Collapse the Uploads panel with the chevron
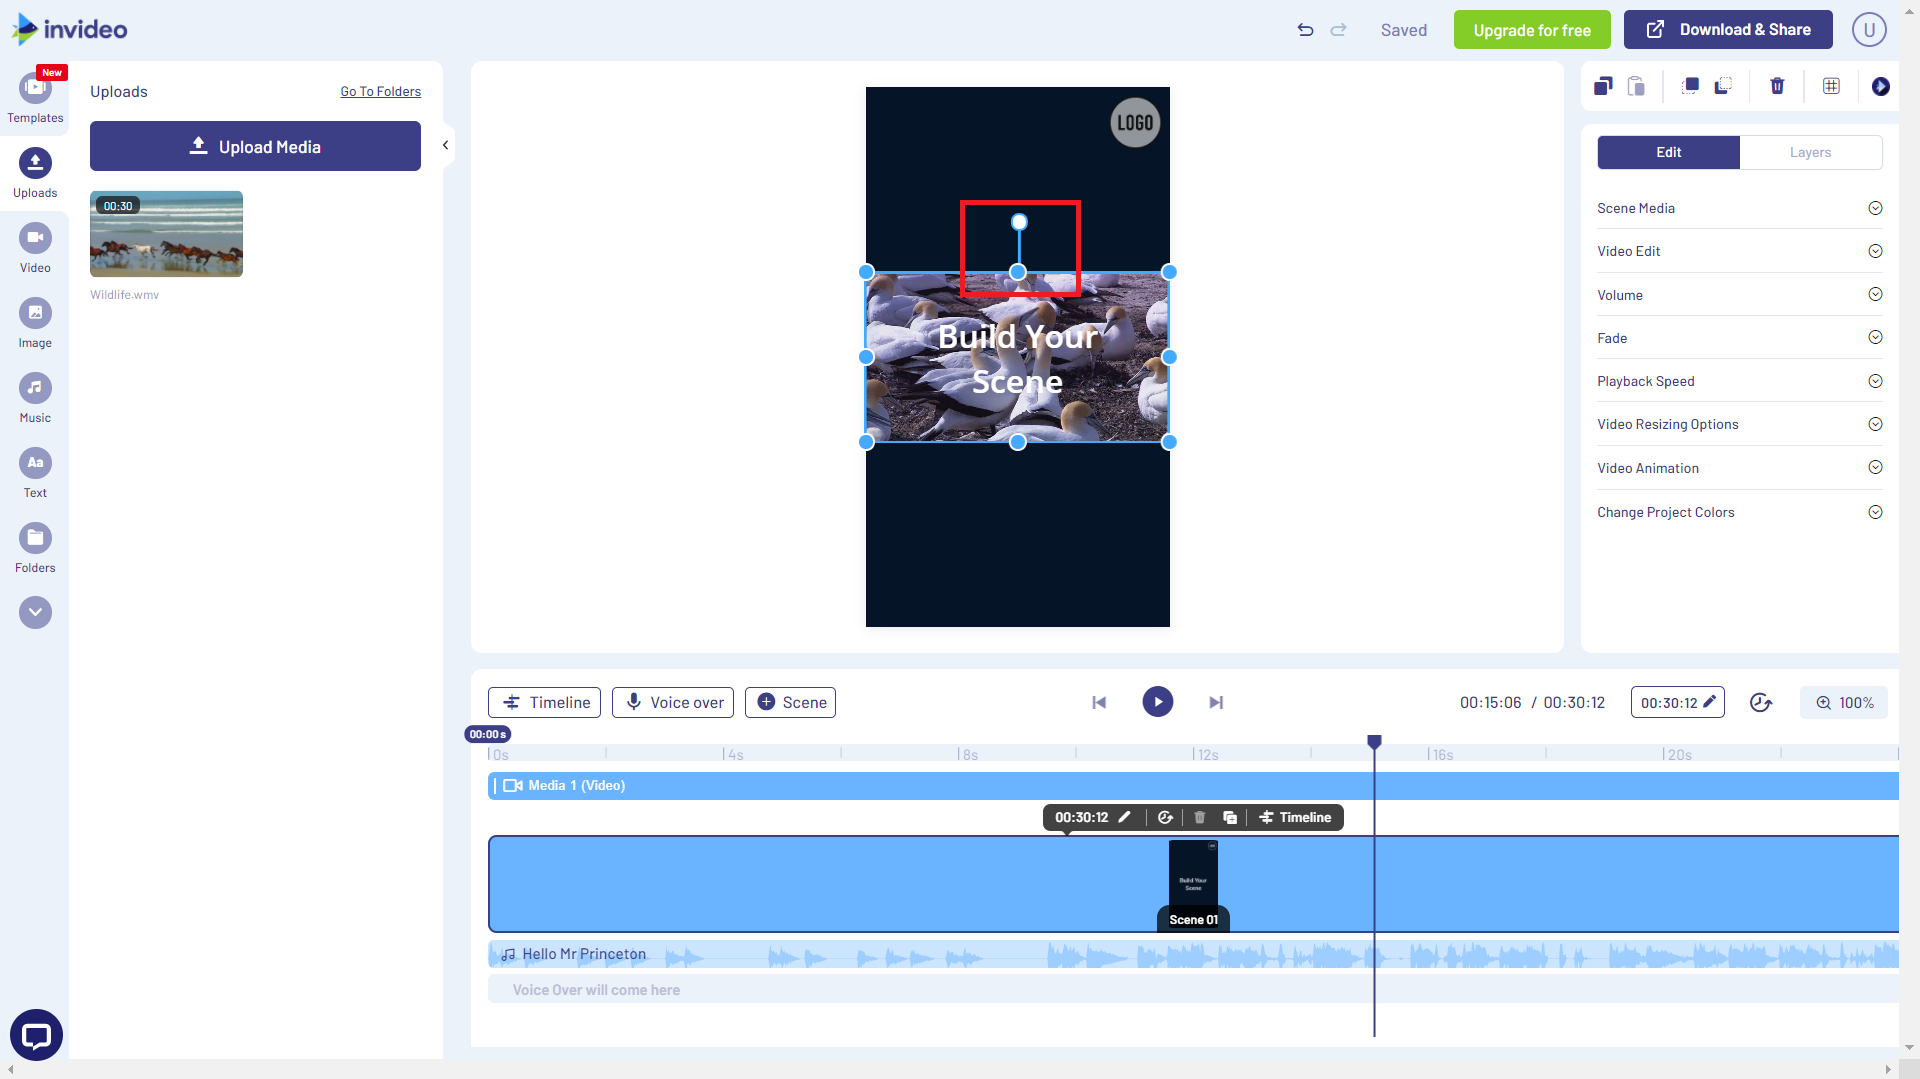The width and height of the screenshot is (1920, 1079). 445,144
